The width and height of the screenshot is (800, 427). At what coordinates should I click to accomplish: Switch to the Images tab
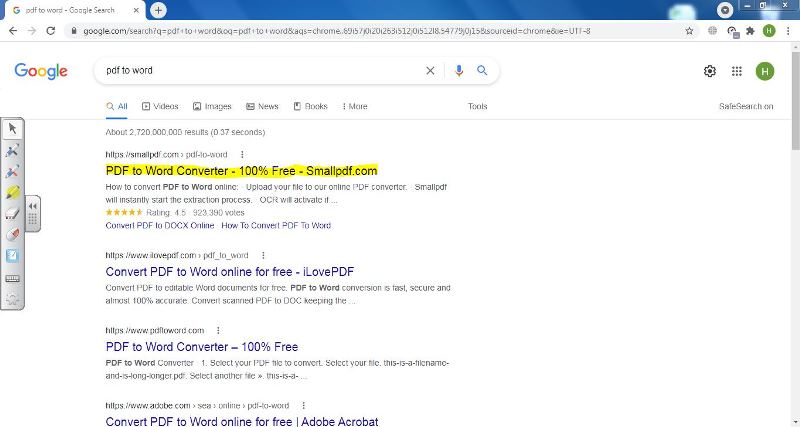pyautogui.click(x=212, y=107)
